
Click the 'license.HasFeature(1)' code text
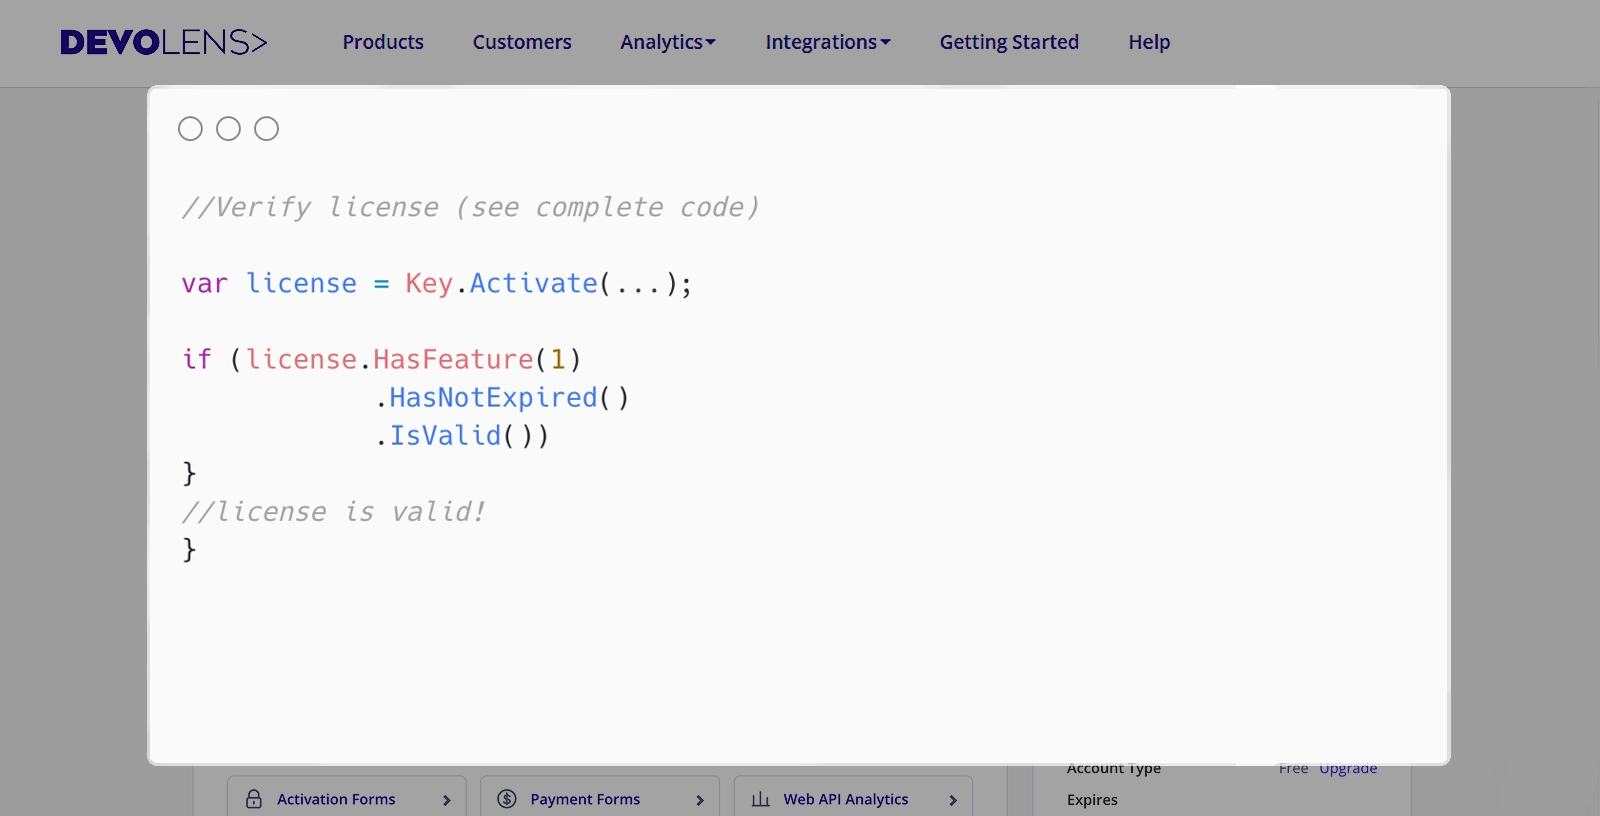413,359
